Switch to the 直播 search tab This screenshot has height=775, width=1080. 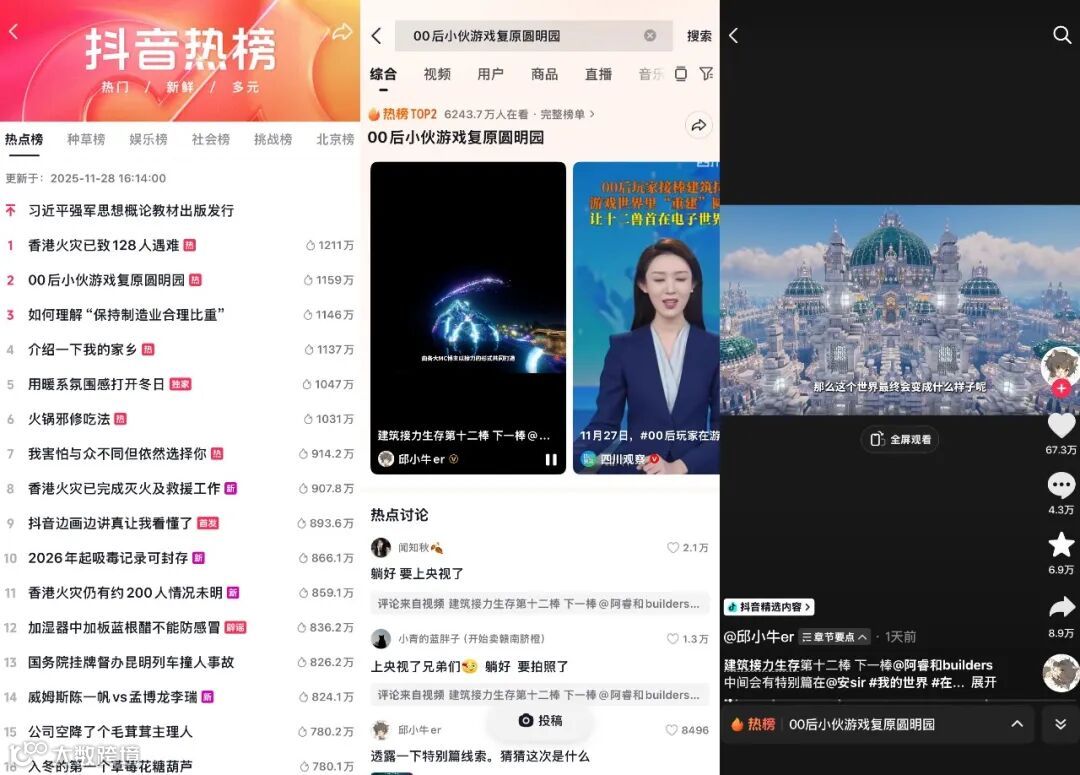pos(598,74)
